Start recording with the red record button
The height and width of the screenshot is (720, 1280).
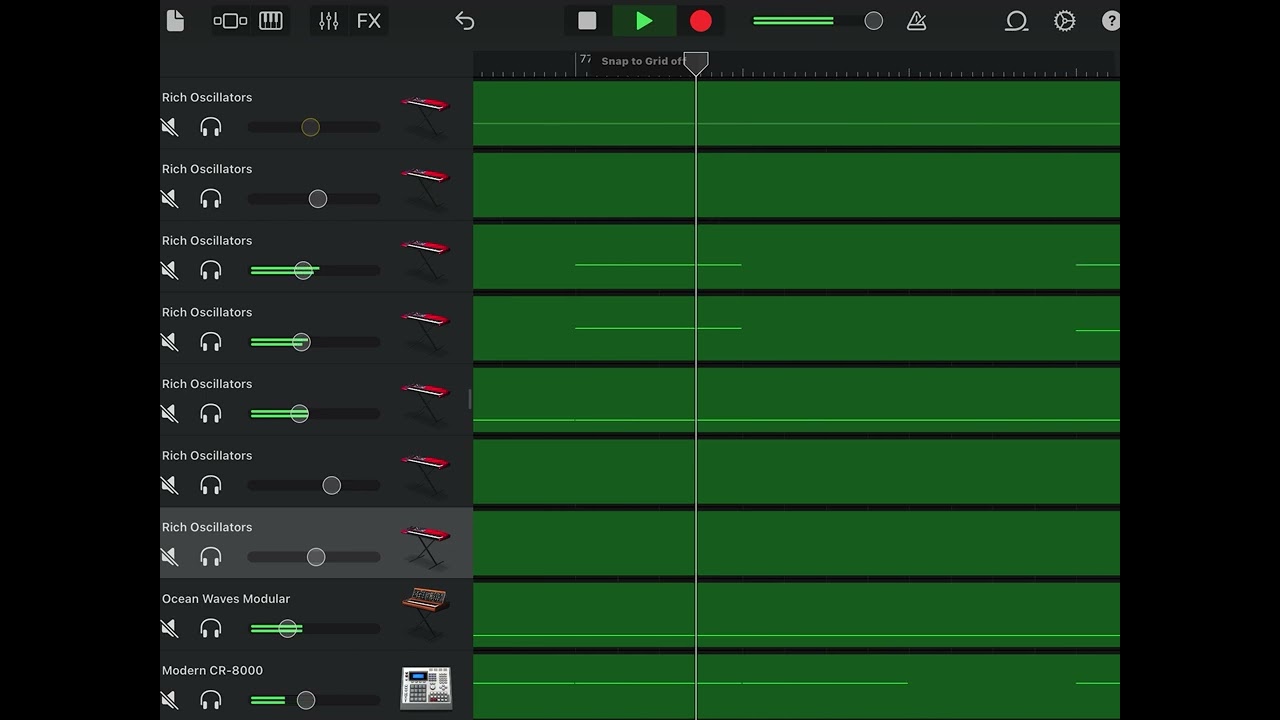click(x=701, y=21)
